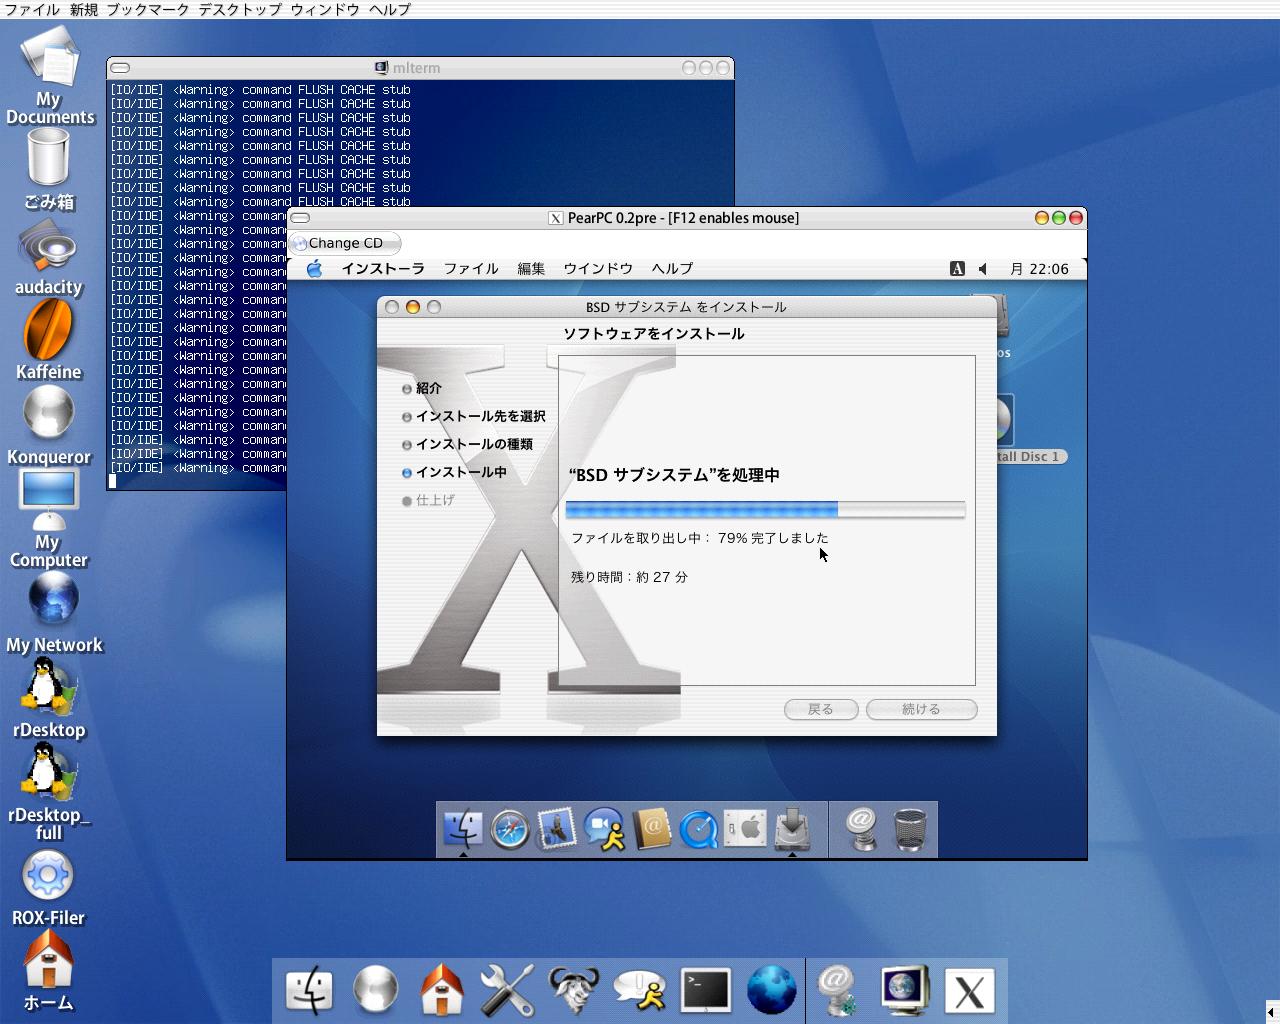Viewport: 1280px width, 1024px height.
Task: Click Installer icon in emulated dock
Action: pyautogui.click(x=792, y=829)
